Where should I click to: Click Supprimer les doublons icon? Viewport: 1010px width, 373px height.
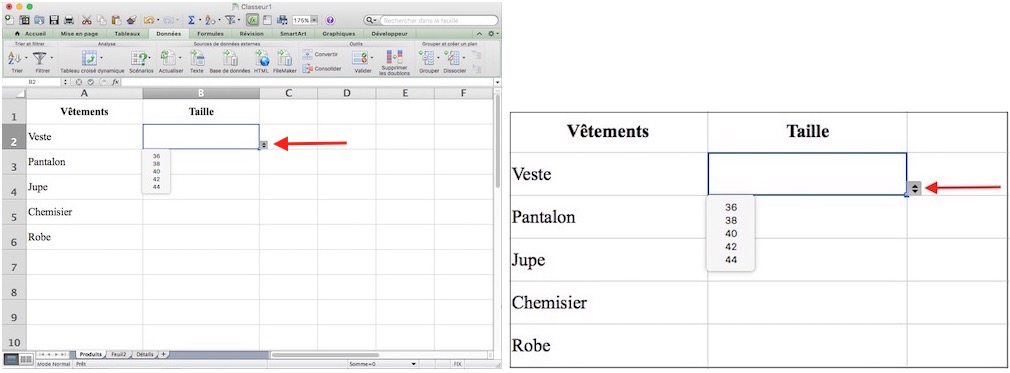(x=394, y=57)
